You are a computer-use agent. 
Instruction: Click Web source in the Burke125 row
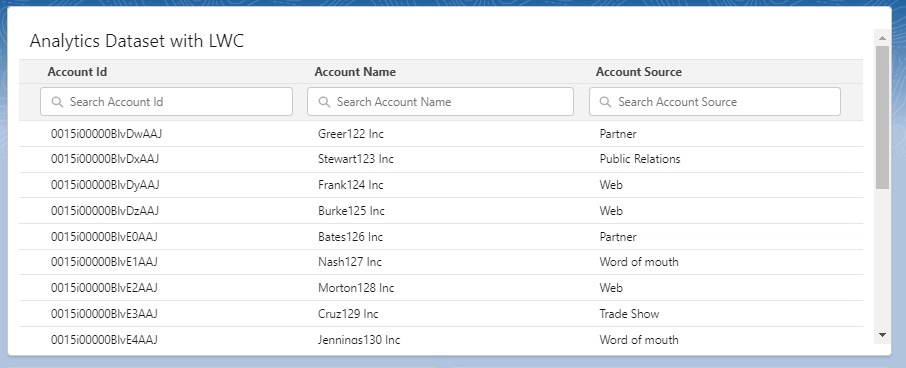[x=611, y=211]
